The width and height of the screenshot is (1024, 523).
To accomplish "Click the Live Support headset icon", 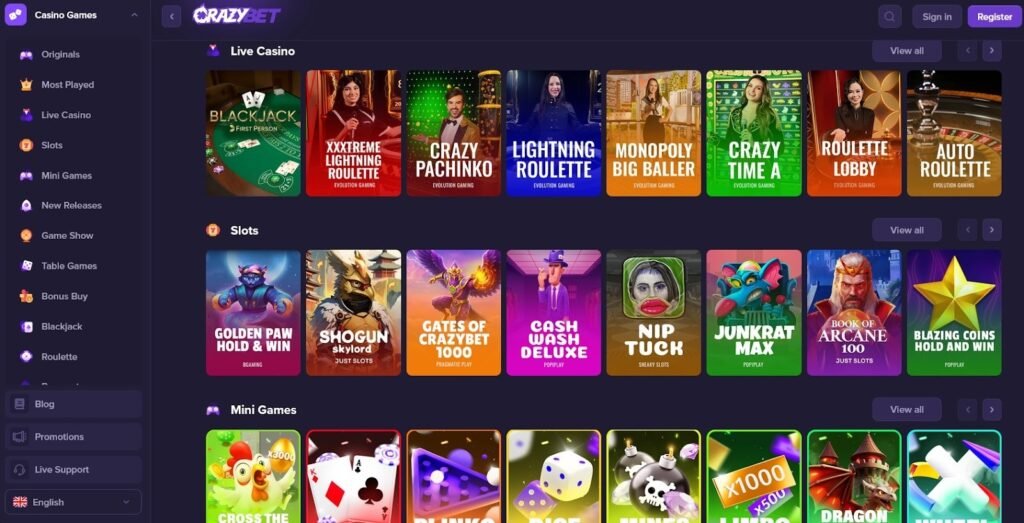I will [20, 469].
